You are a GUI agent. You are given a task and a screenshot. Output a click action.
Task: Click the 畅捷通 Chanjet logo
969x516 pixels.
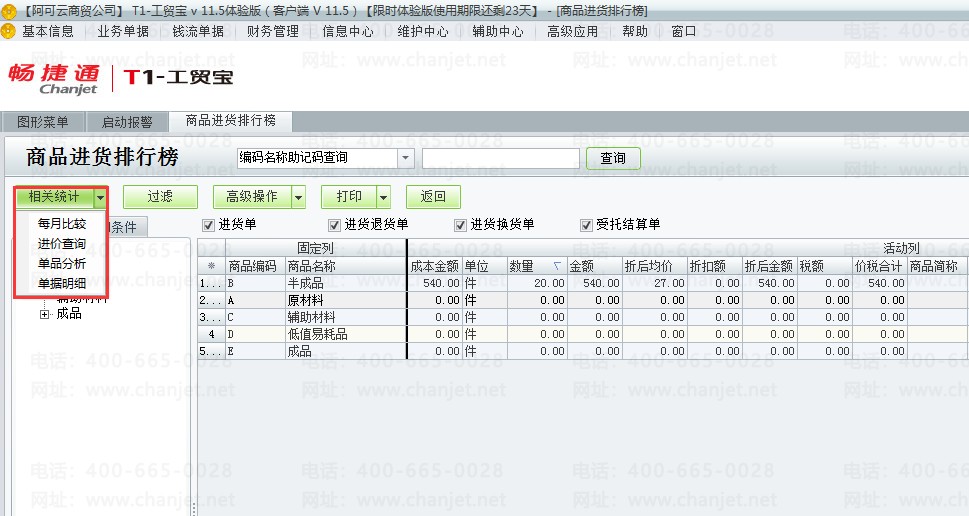pos(54,79)
